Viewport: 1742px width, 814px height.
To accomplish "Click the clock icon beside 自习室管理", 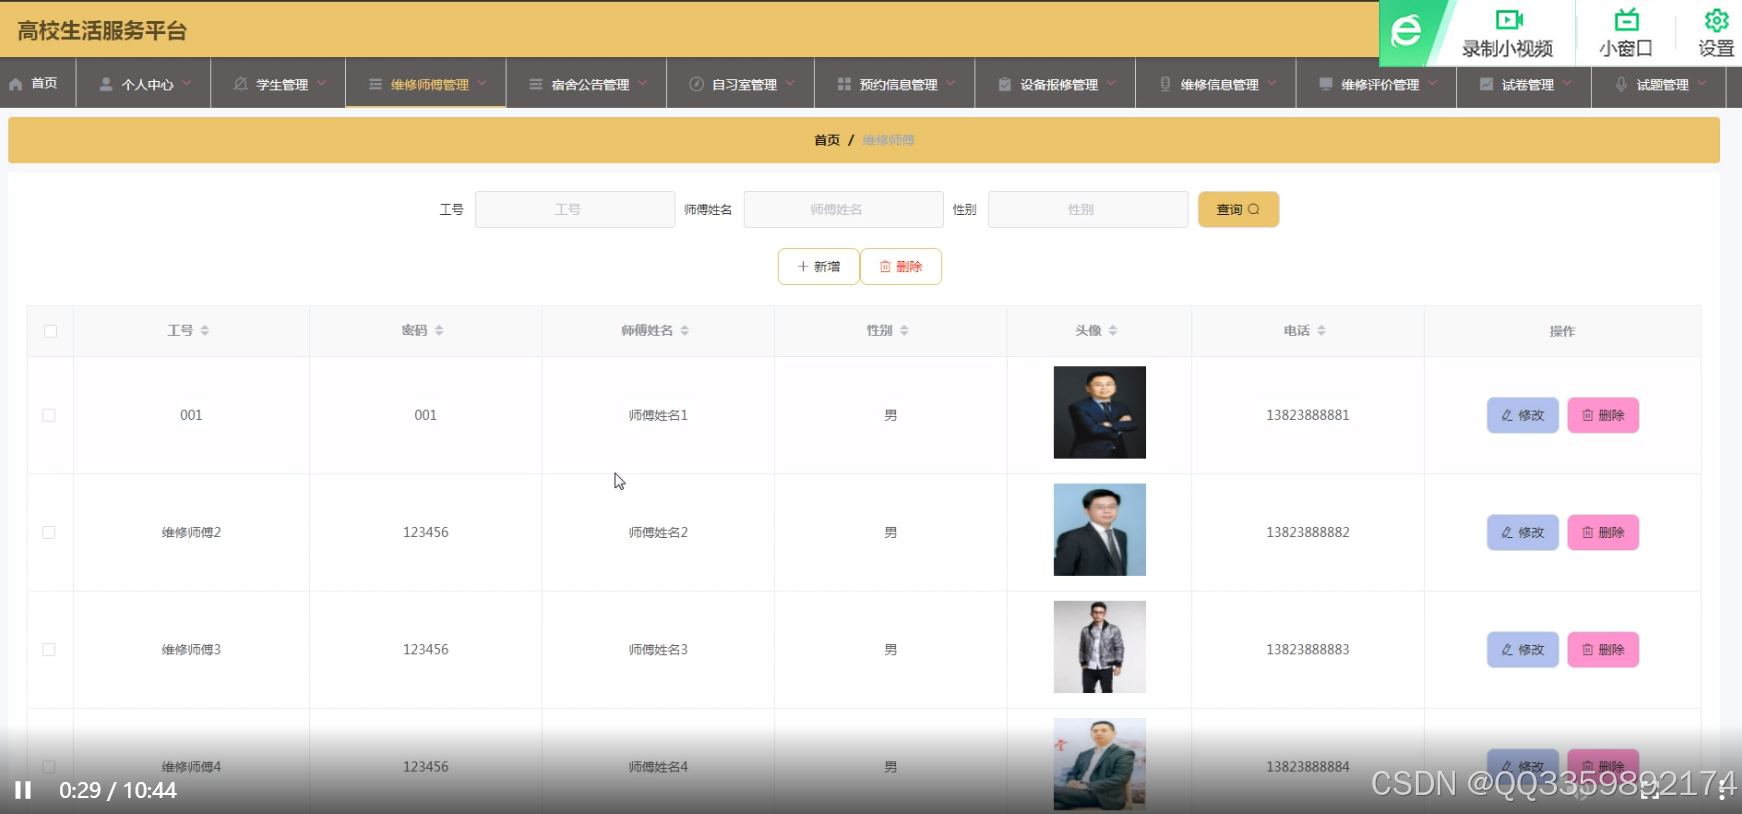I will pyautogui.click(x=697, y=84).
